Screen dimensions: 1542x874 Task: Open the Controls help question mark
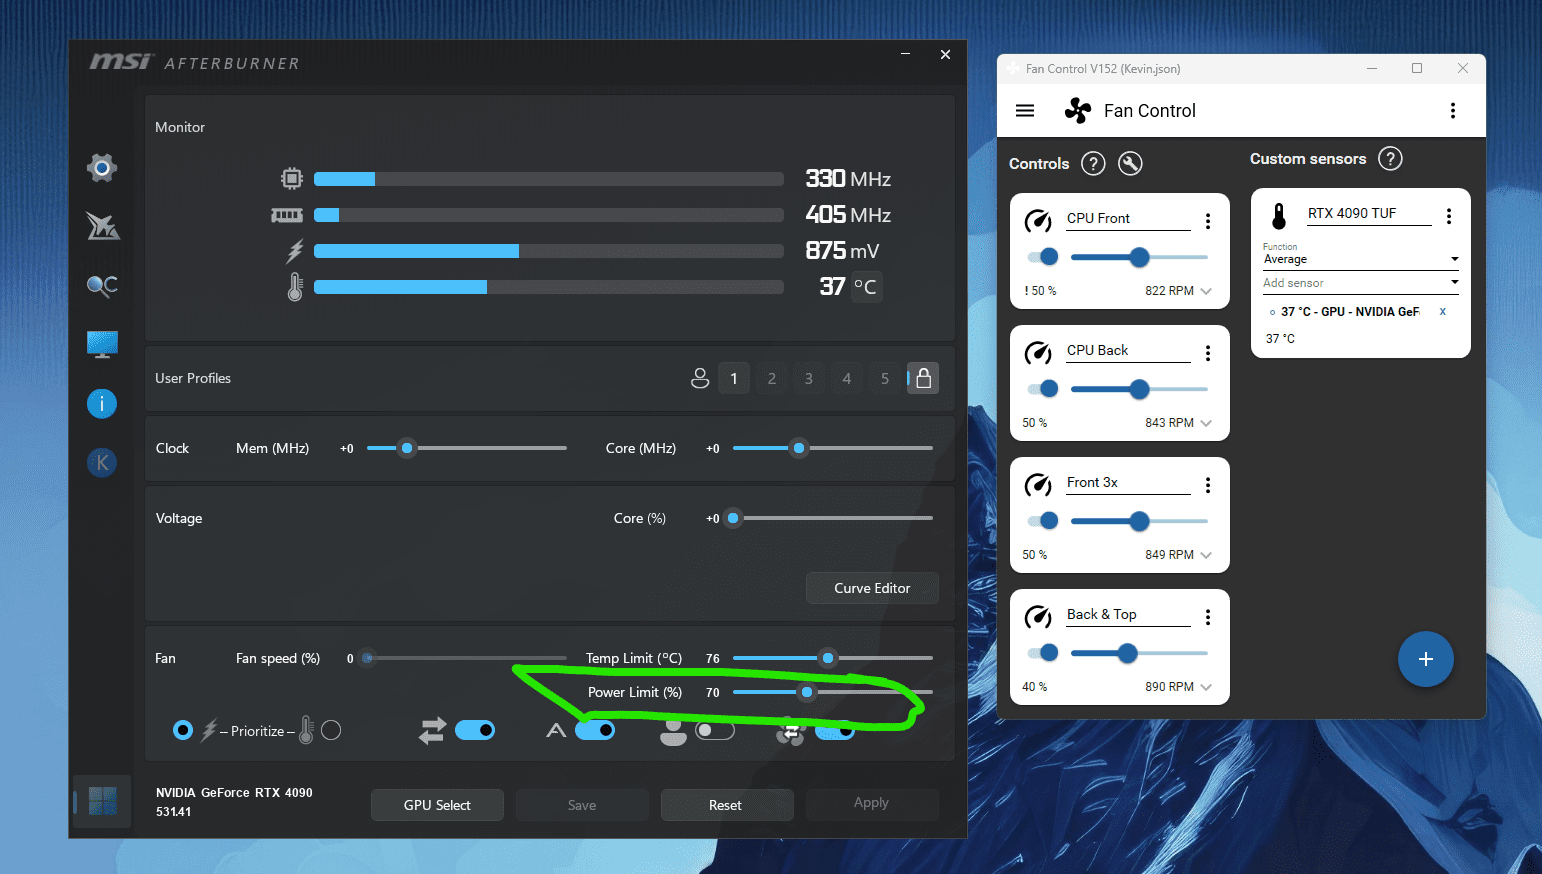[1093, 164]
